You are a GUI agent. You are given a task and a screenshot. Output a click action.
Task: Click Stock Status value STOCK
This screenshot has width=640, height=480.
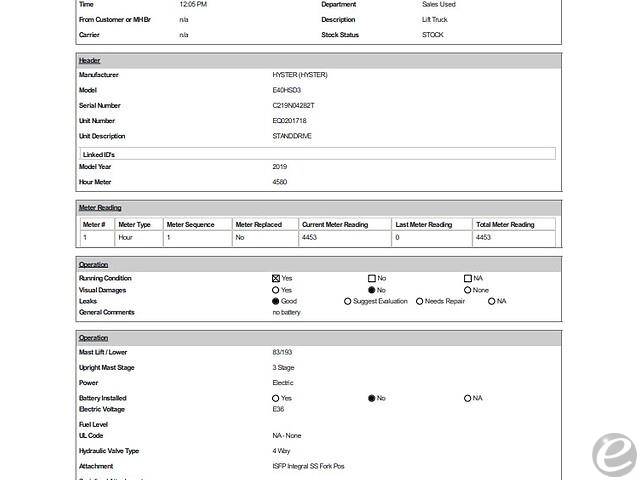(x=433, y=35)
